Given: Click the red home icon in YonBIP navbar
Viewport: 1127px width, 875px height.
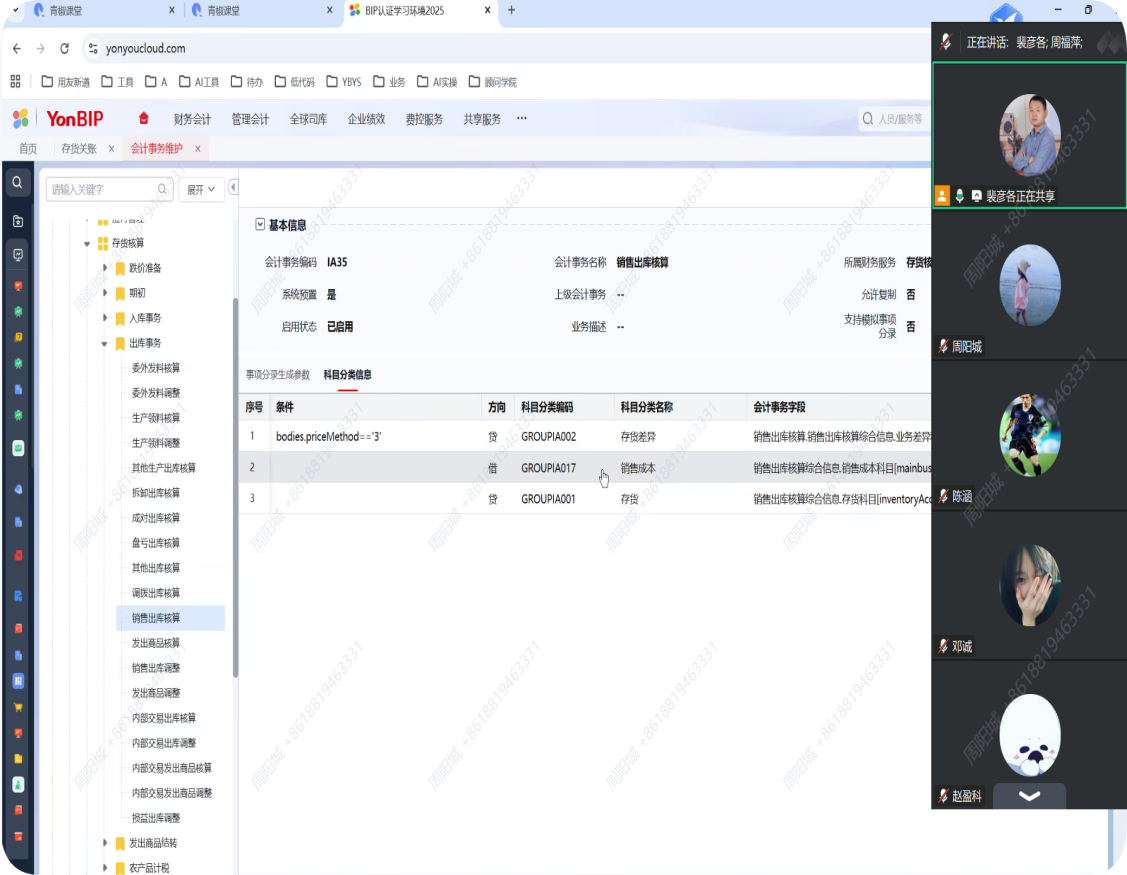Looking at the screenshot, I should [144, 118].
